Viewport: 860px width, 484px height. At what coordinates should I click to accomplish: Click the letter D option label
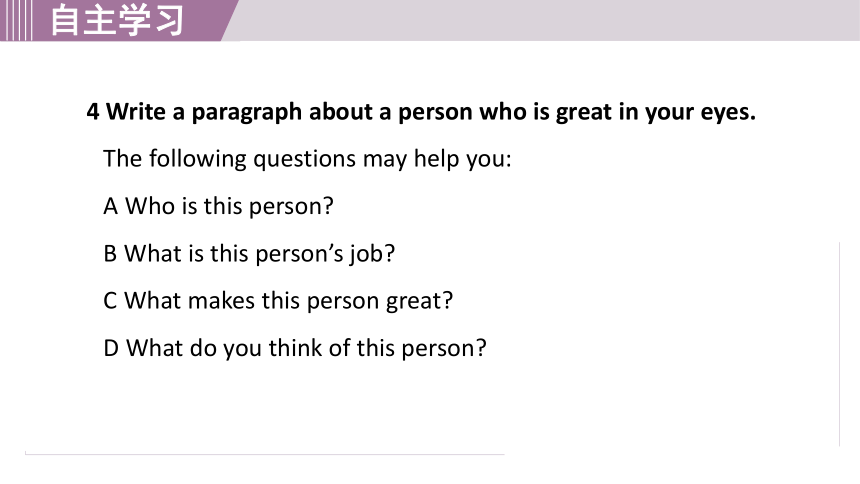point(111,348)
